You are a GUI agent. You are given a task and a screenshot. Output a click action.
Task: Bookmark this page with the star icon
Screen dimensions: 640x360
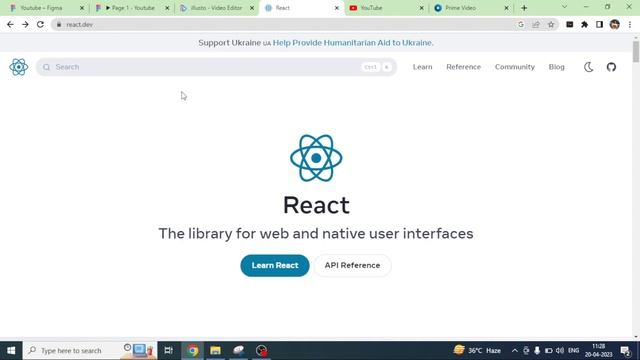551,24
